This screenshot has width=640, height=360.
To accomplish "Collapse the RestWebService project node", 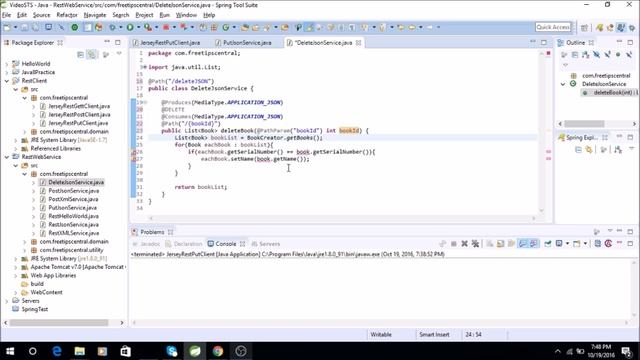I will [x=7, y=157].
